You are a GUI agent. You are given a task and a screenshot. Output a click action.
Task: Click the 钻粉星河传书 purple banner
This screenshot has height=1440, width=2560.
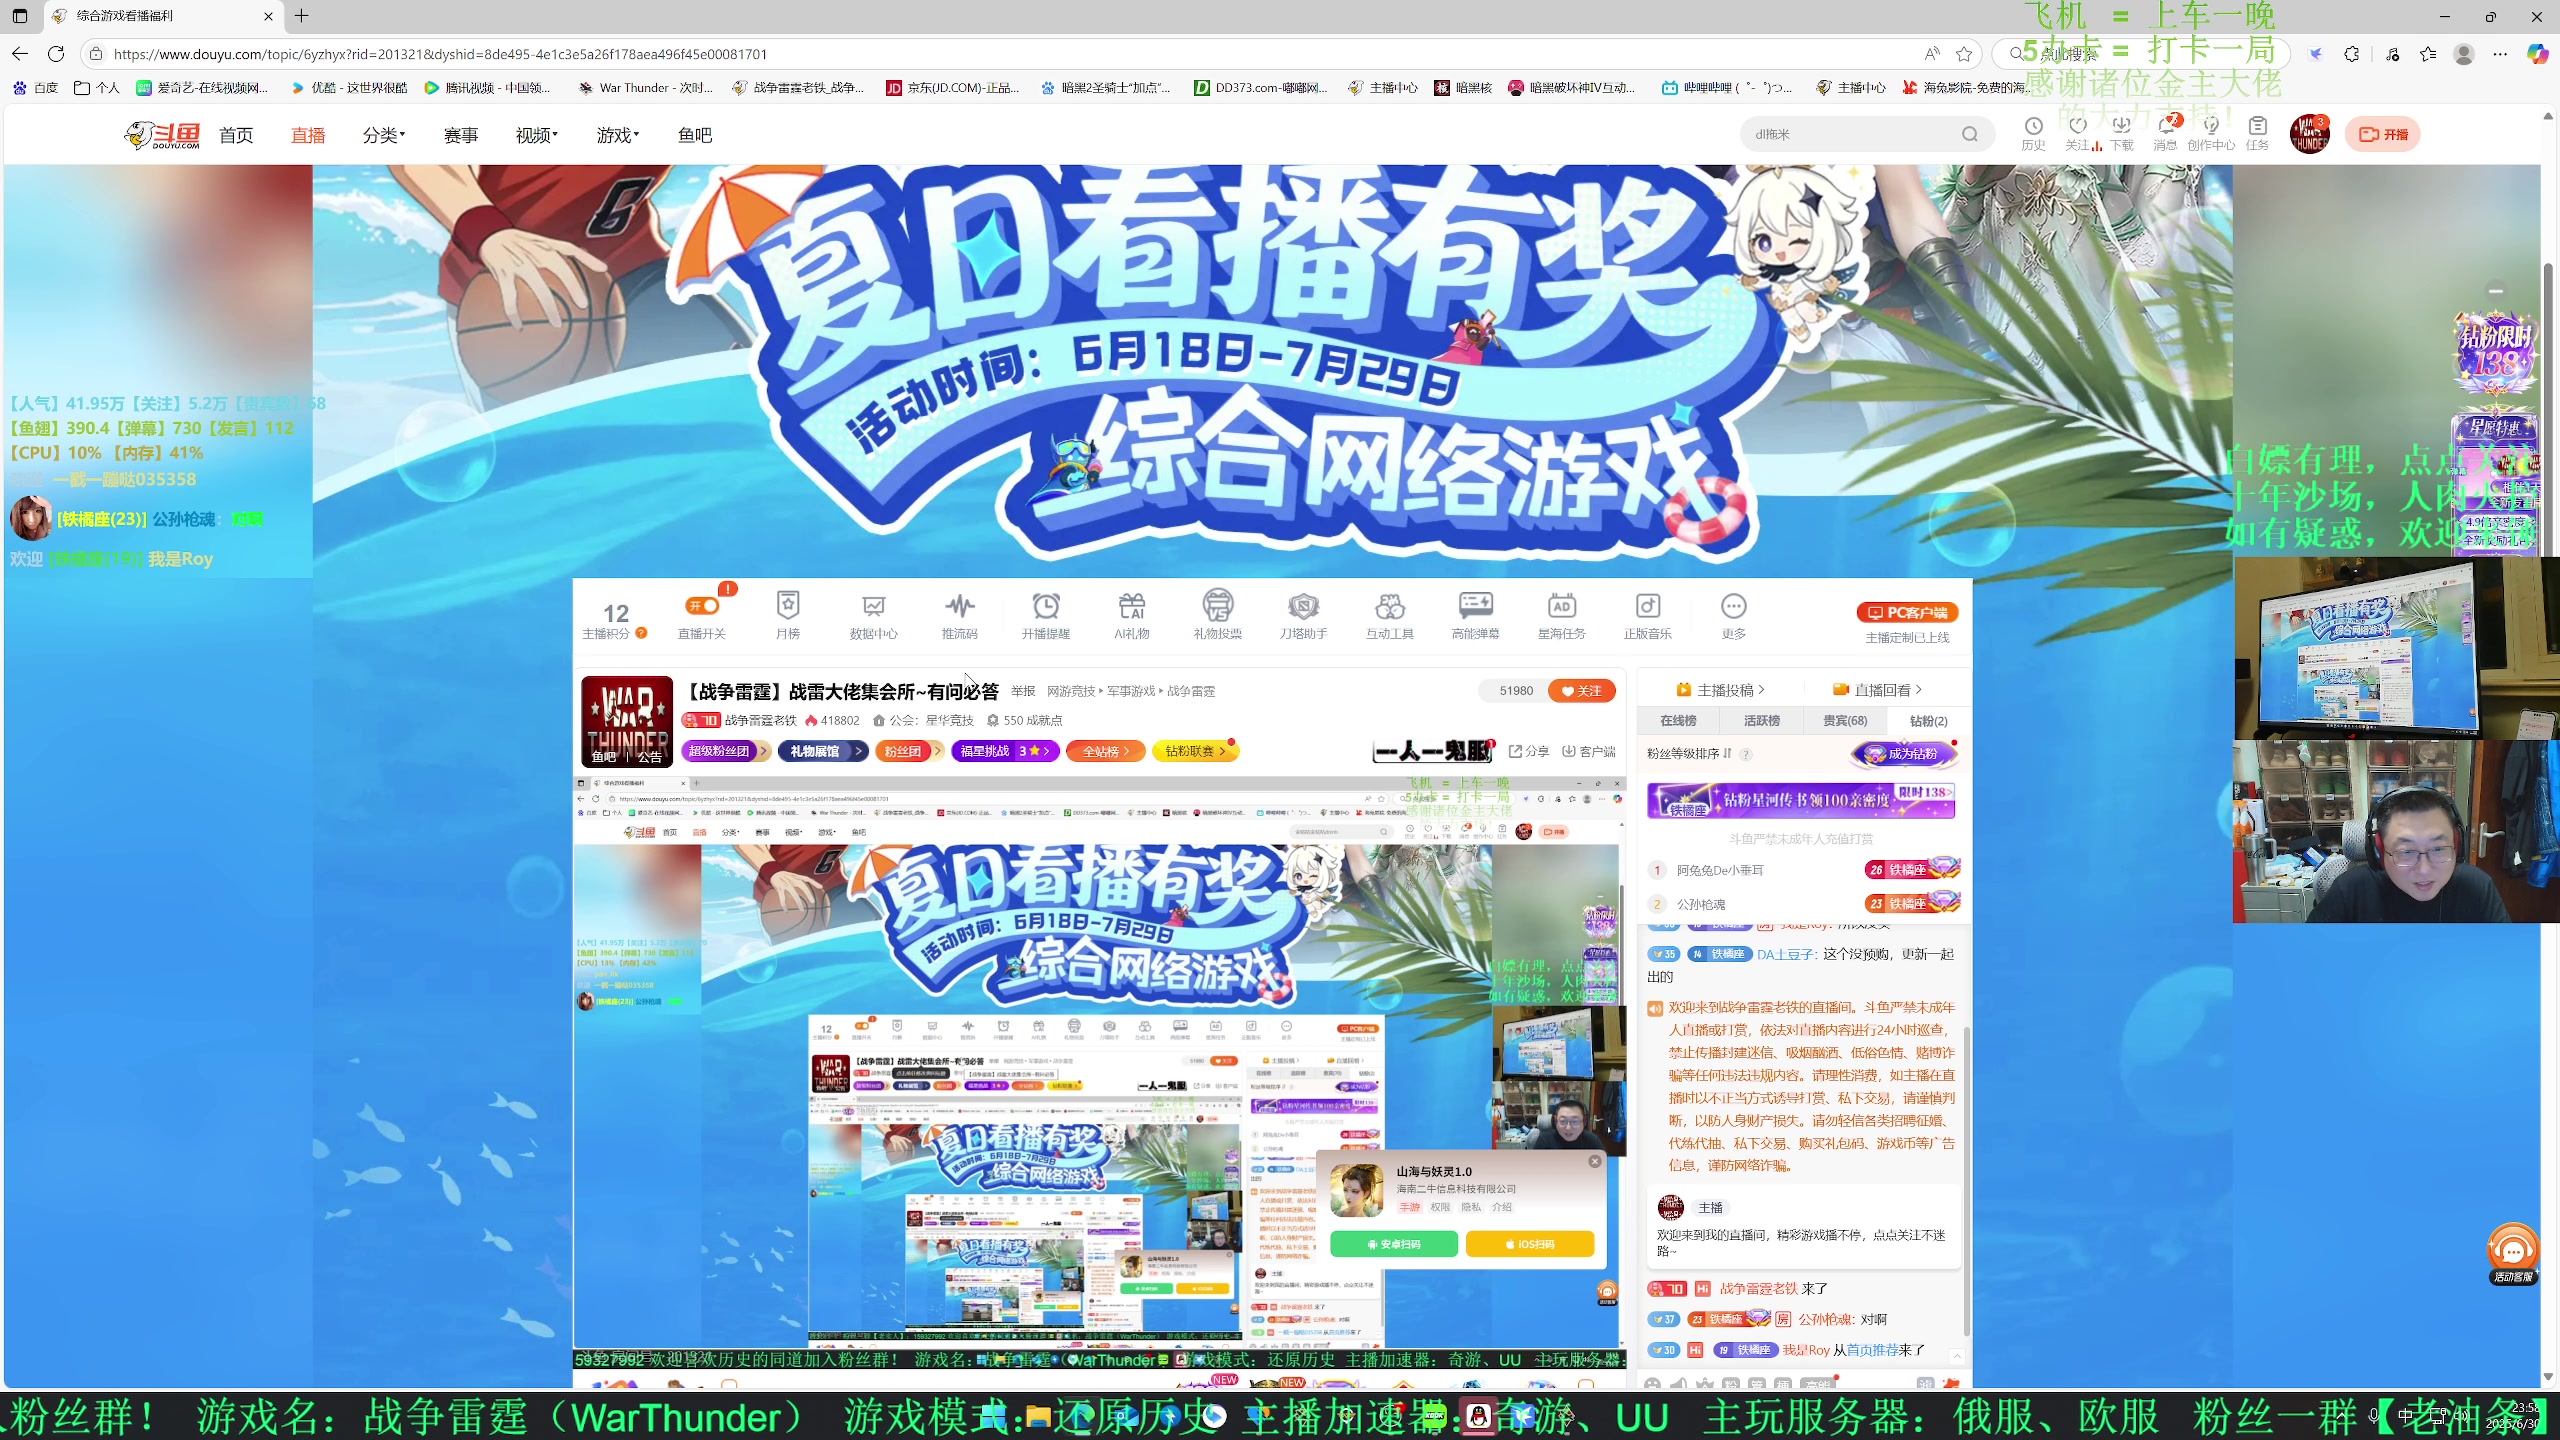(1801, 800)
